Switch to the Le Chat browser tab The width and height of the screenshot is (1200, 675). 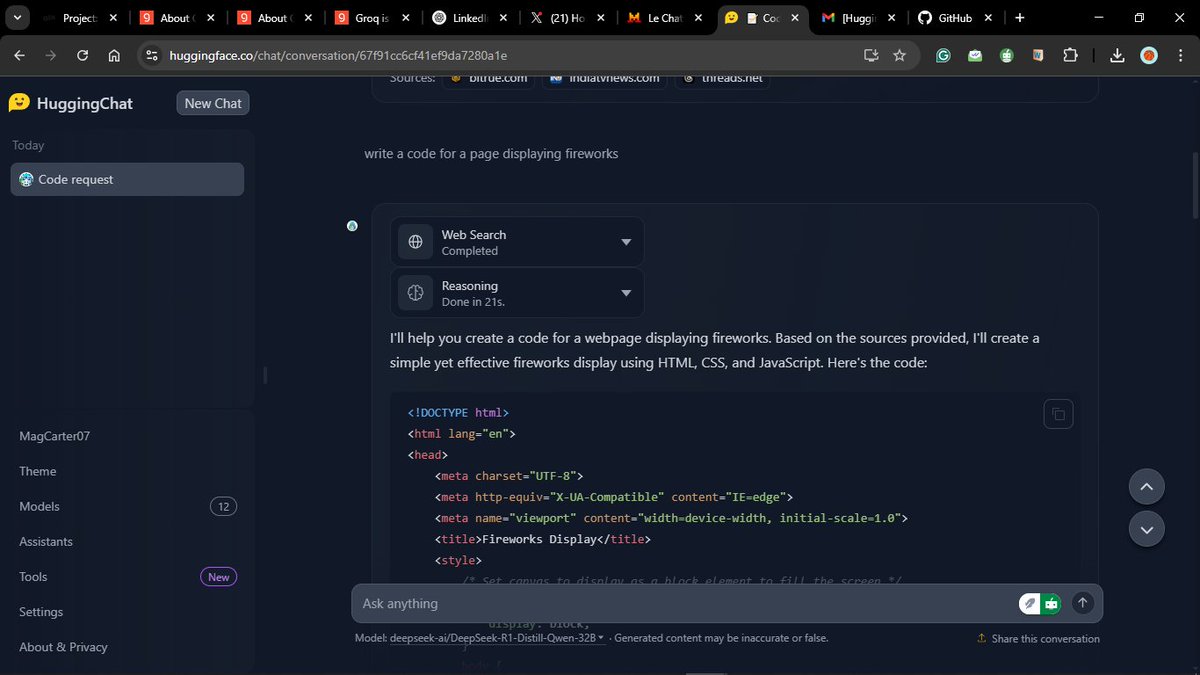665,18
